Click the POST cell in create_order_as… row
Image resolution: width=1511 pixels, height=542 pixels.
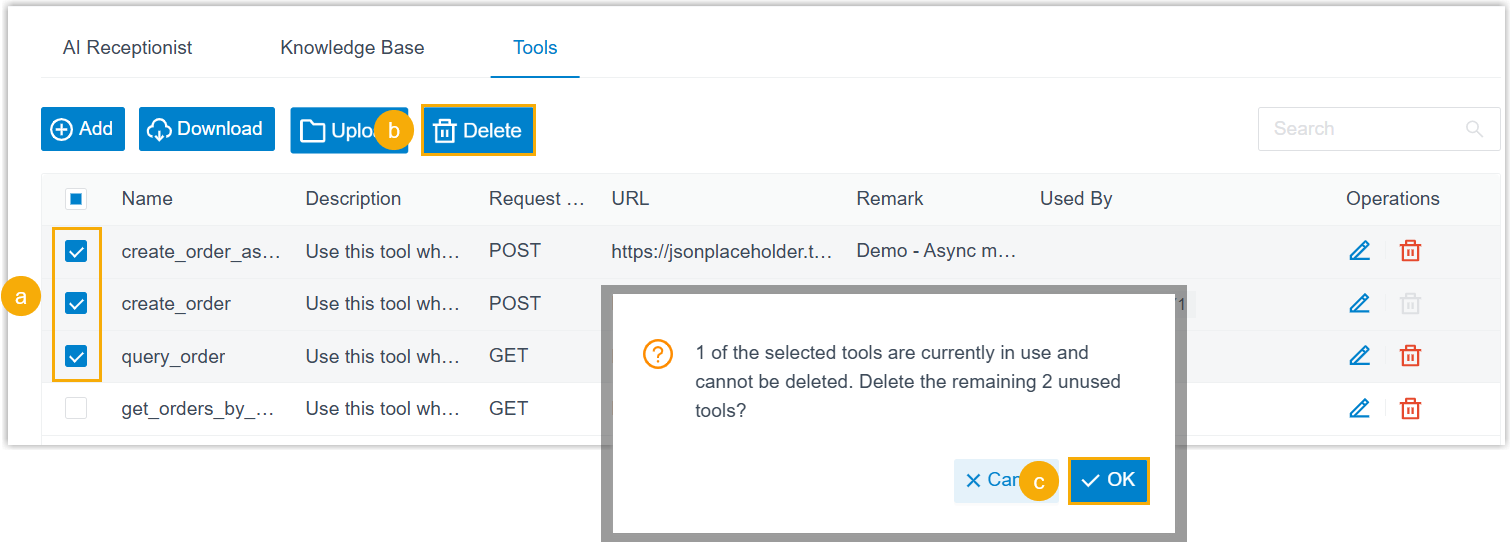click(x=515, y=251)
